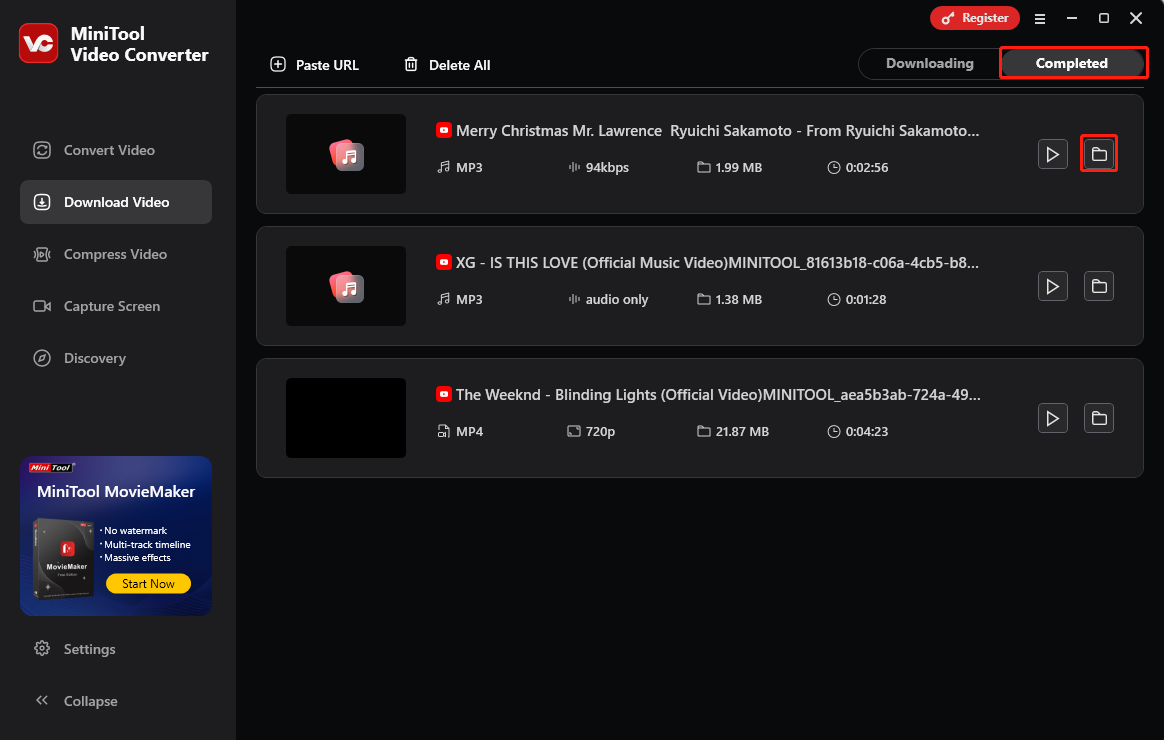The image size is (1164, 740).
Task: Click the MiniTool MovieMaker ad heading
Action: point(116,491)
